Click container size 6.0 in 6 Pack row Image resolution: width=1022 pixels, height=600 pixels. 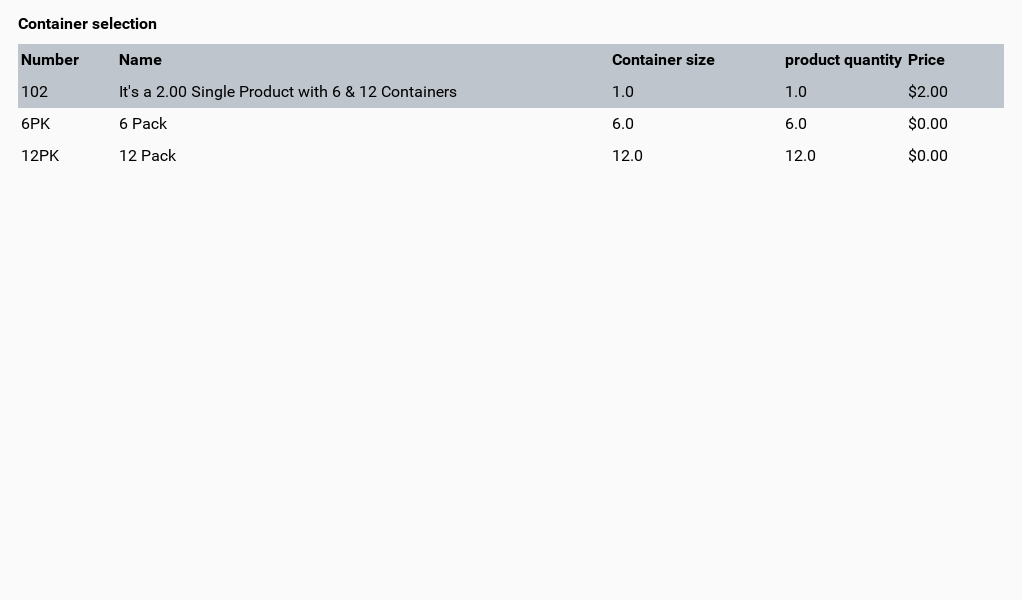tap(623, 124)
